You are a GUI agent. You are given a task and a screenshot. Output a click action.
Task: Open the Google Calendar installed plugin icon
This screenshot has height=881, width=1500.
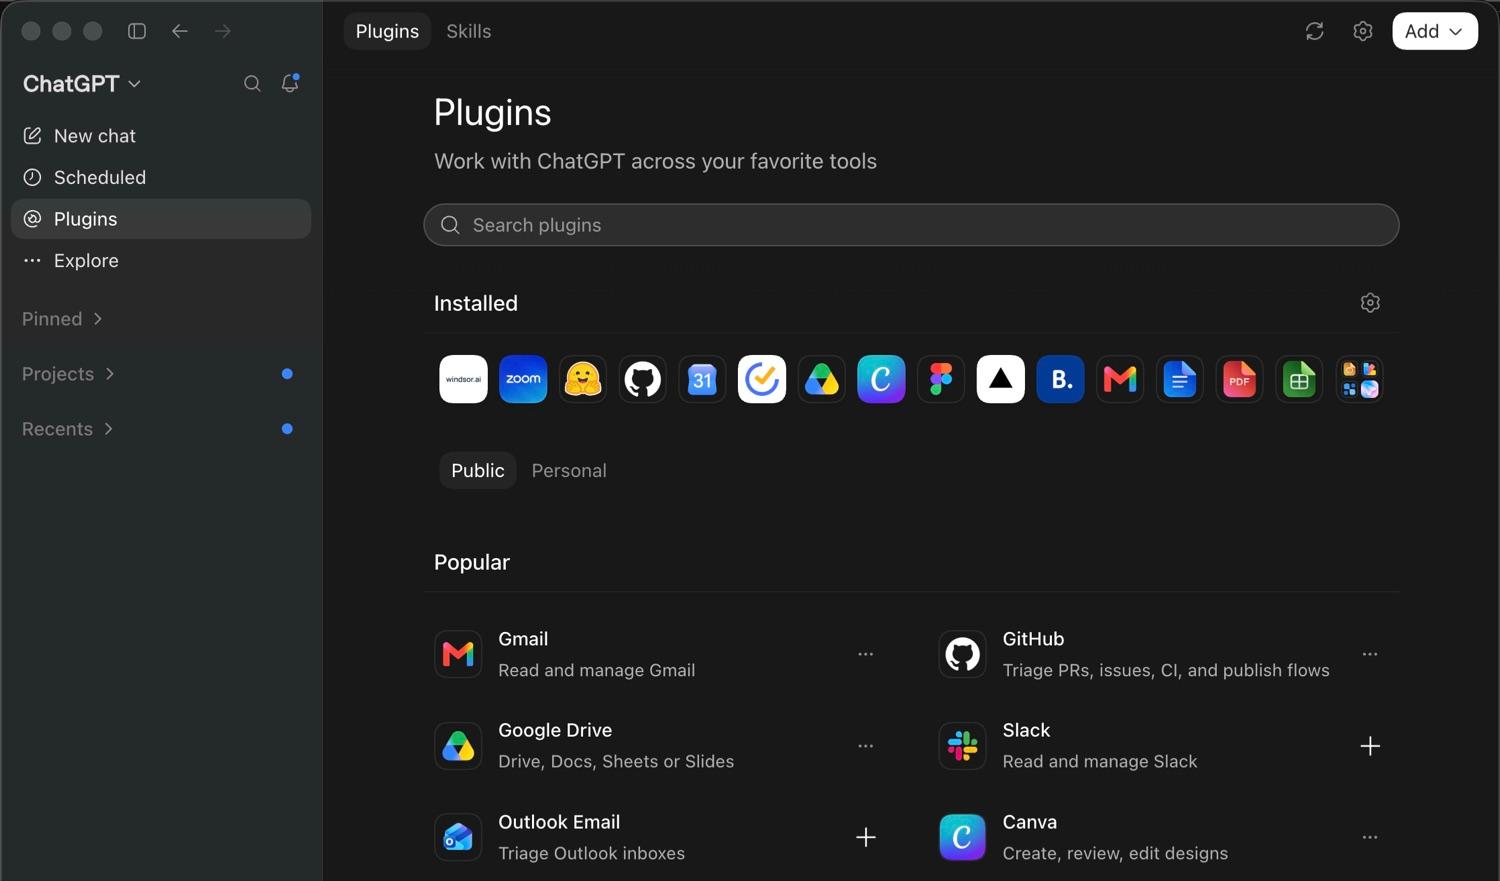(702, 379)
